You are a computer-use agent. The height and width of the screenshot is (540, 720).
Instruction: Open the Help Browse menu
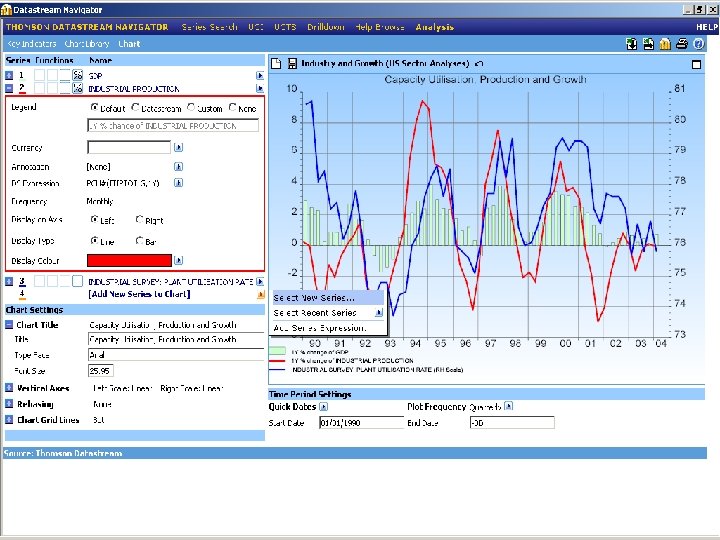coord(380,27)
